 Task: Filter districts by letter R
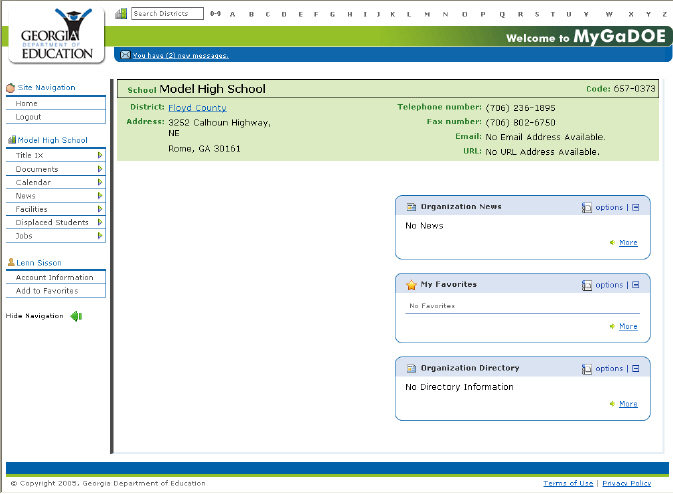coord(520,14)
